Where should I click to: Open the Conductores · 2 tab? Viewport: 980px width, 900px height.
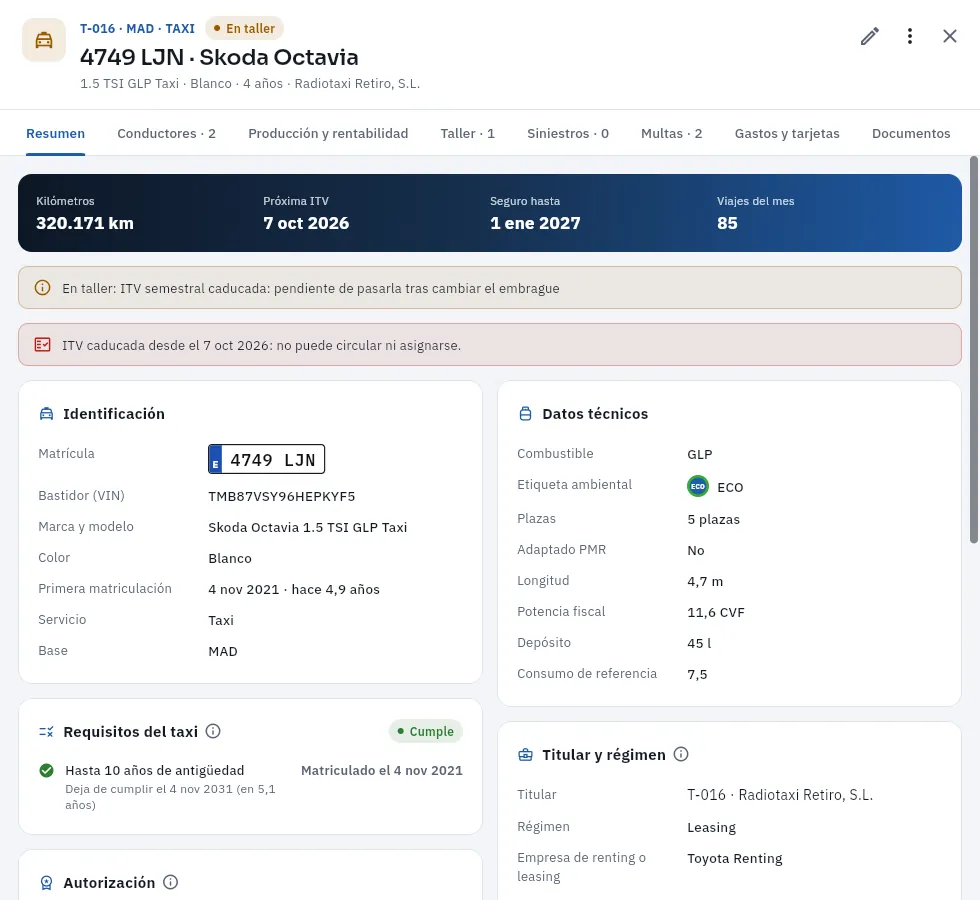coord(166,134)
